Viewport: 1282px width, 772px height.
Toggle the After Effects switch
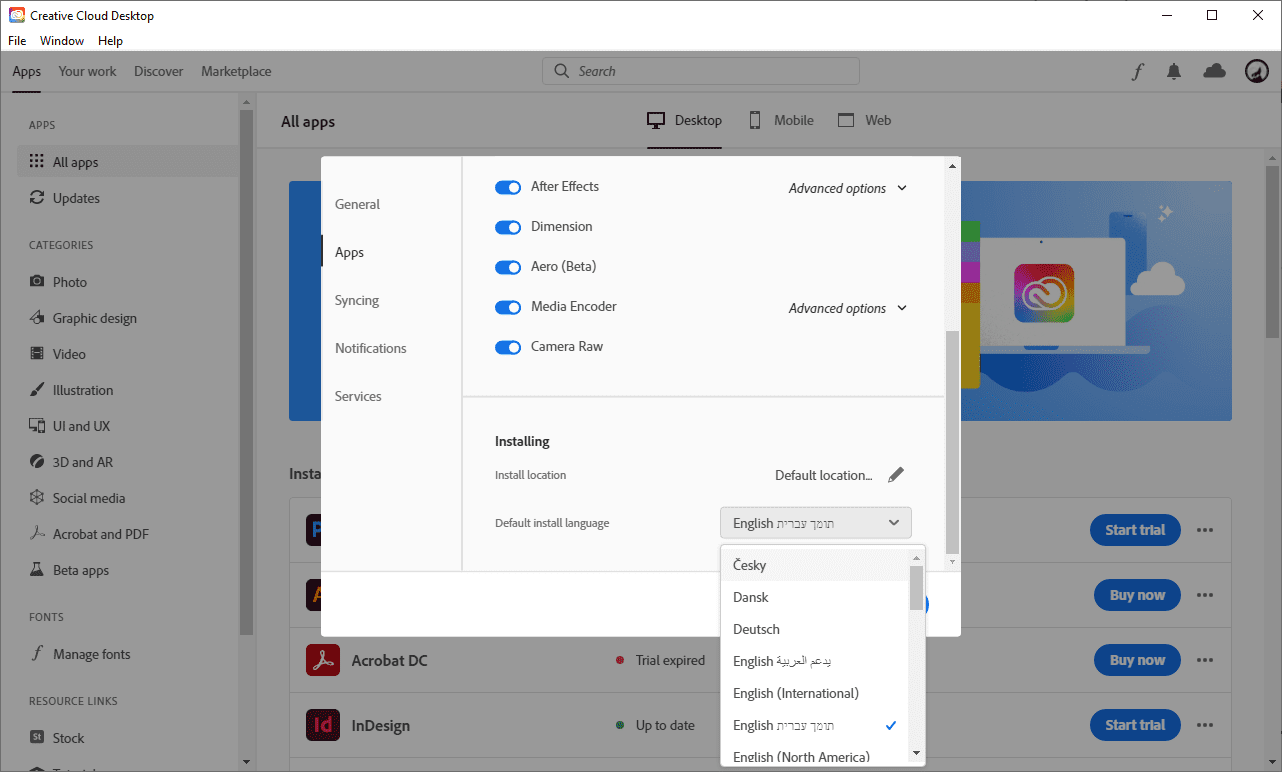[x=508, y=187]
